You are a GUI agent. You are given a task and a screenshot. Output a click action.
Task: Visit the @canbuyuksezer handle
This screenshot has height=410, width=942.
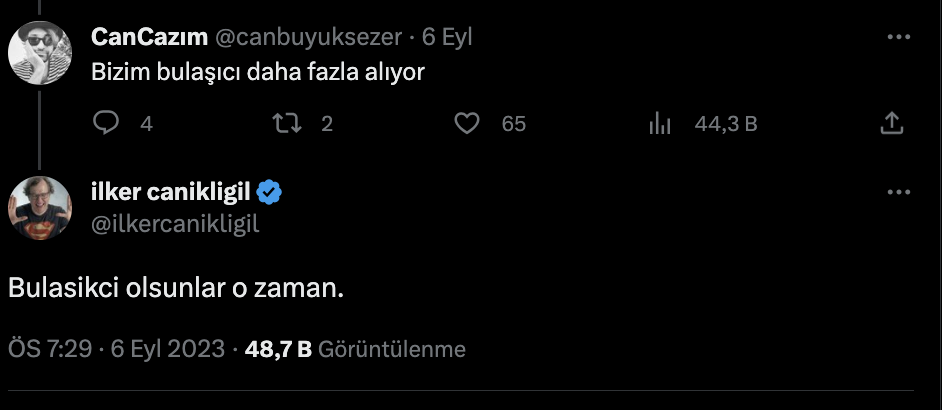(308, 37)
